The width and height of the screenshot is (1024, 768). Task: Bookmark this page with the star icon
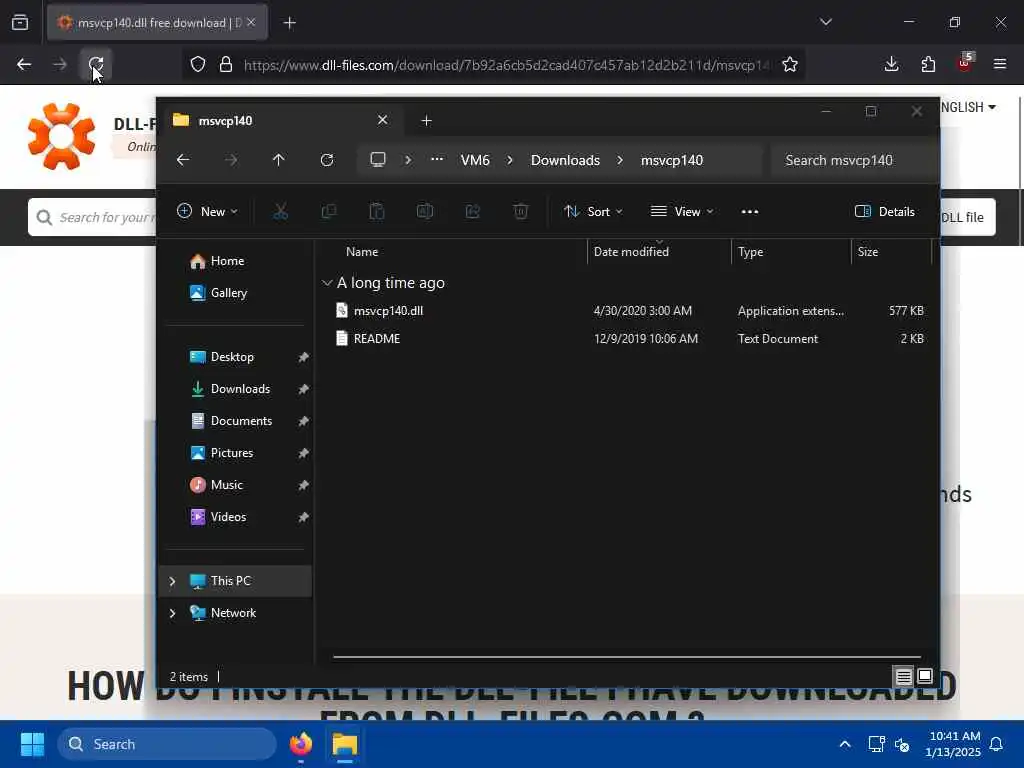[x=790, y=64]
